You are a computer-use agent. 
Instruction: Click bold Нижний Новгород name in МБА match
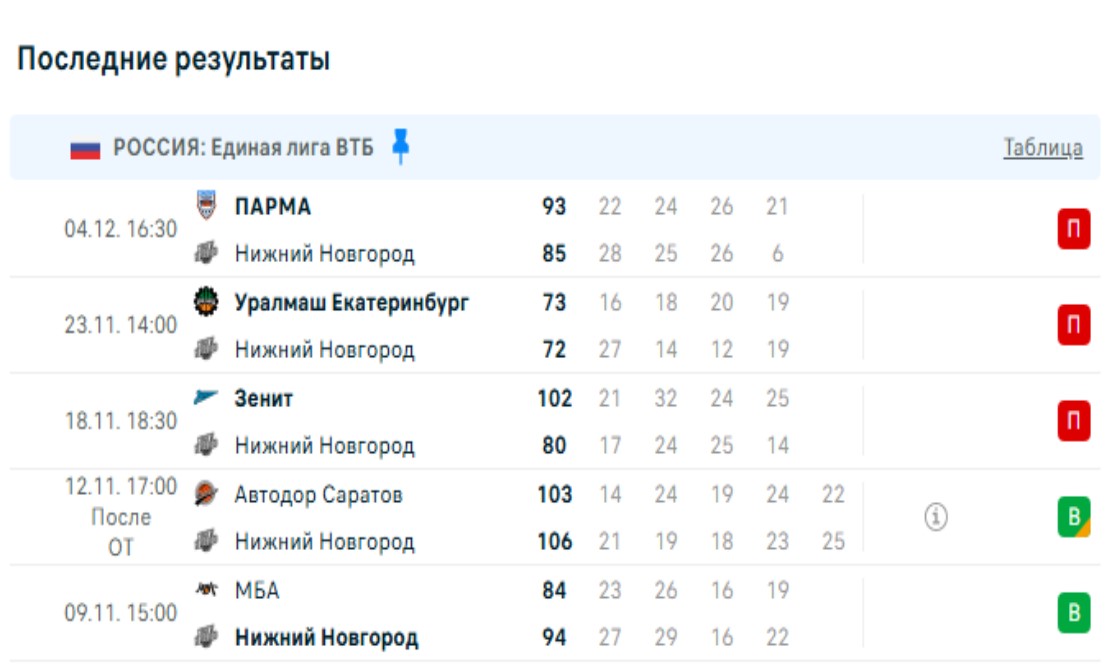click(326, 638)
